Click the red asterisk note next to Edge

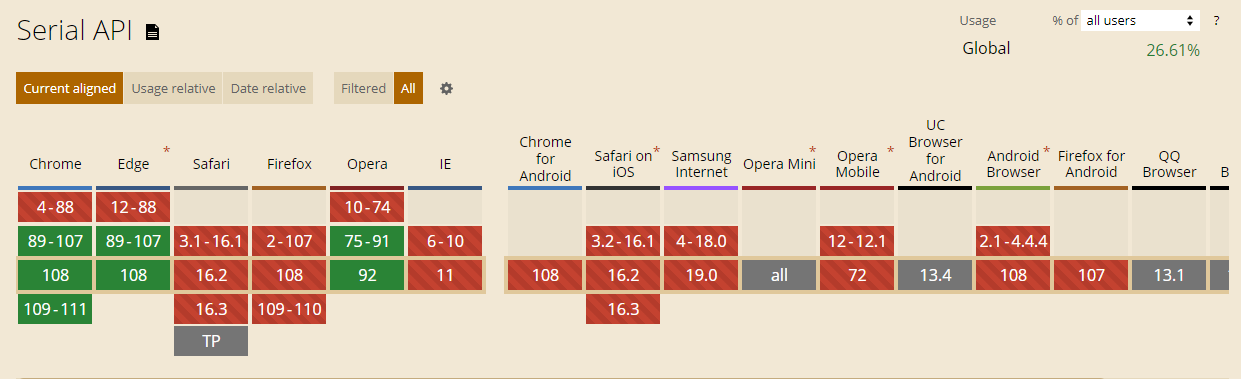pos(166,151)
